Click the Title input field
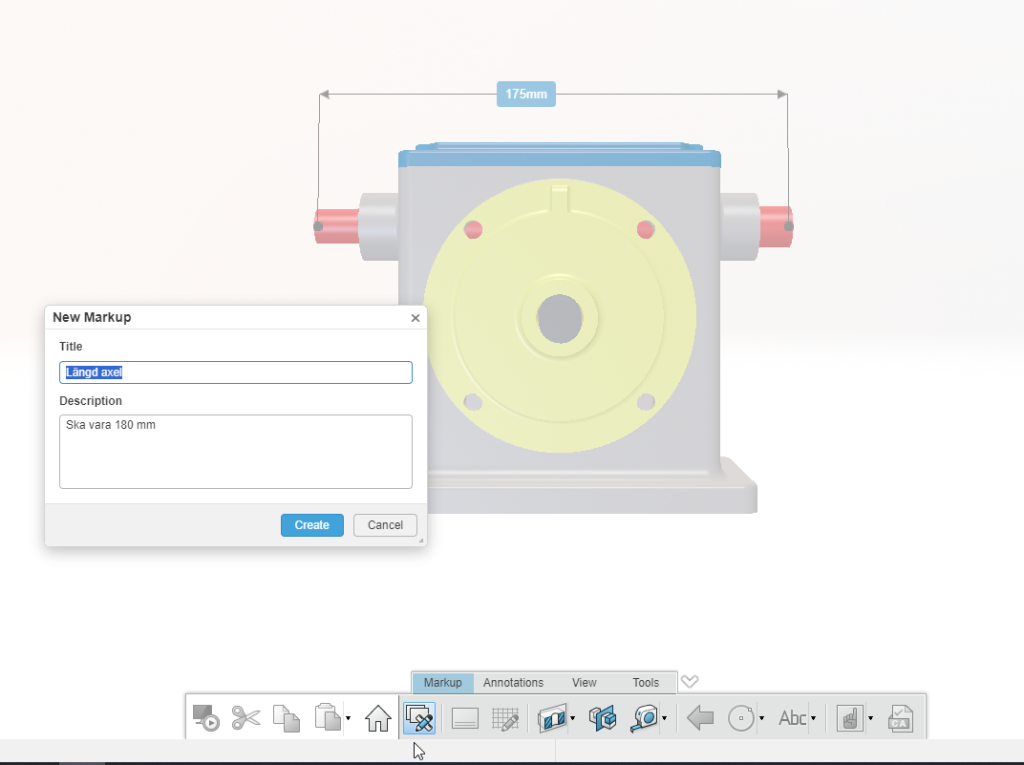This screenshot has width=1024, height=765. point(236,372)
